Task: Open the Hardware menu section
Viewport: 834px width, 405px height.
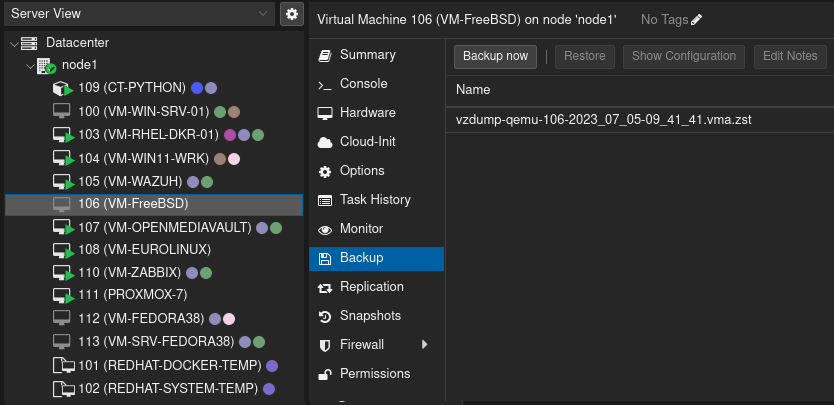Action: tap(367, 113)
